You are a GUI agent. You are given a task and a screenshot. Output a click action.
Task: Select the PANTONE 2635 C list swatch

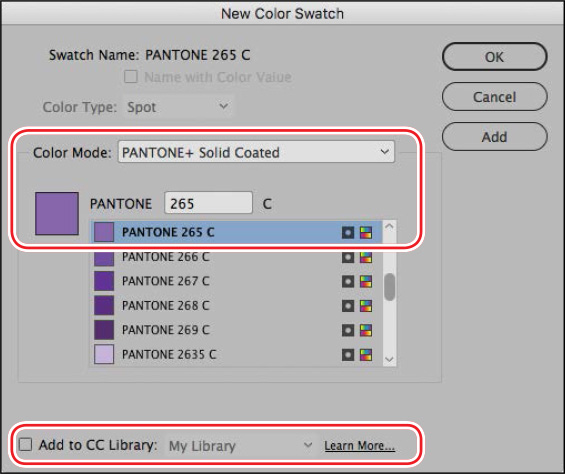coord(104,354)
